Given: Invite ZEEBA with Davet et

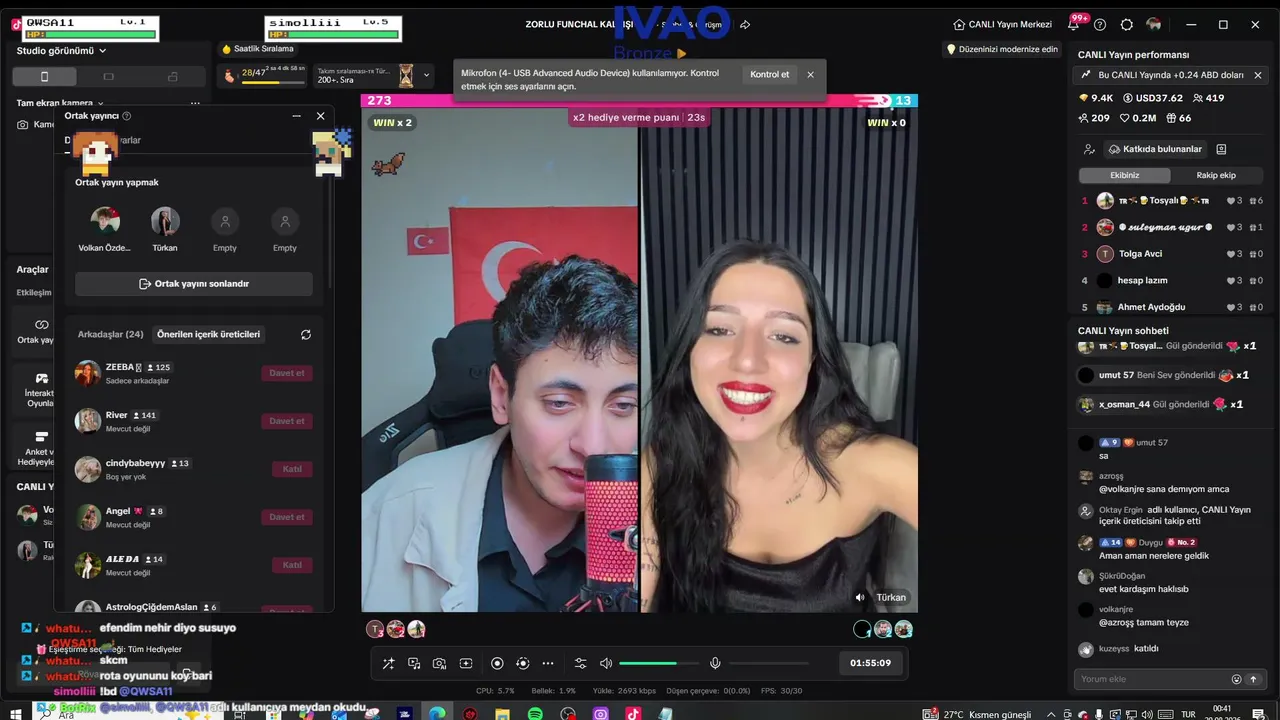Looking at the screenshot, I should [287, 373].
